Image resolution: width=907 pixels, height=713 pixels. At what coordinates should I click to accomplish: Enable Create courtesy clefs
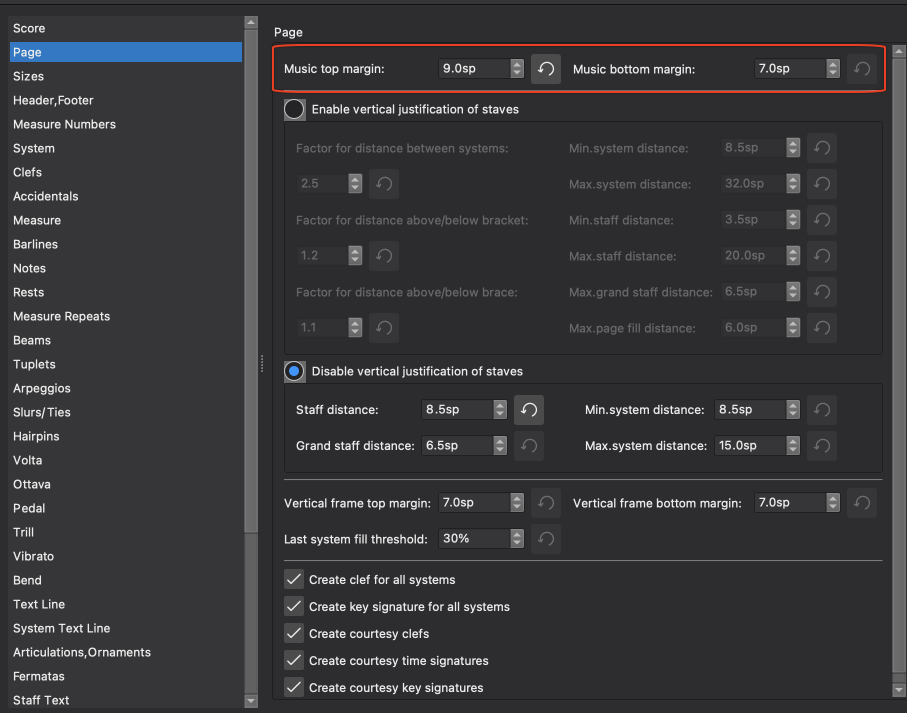[x=294, y=633]
